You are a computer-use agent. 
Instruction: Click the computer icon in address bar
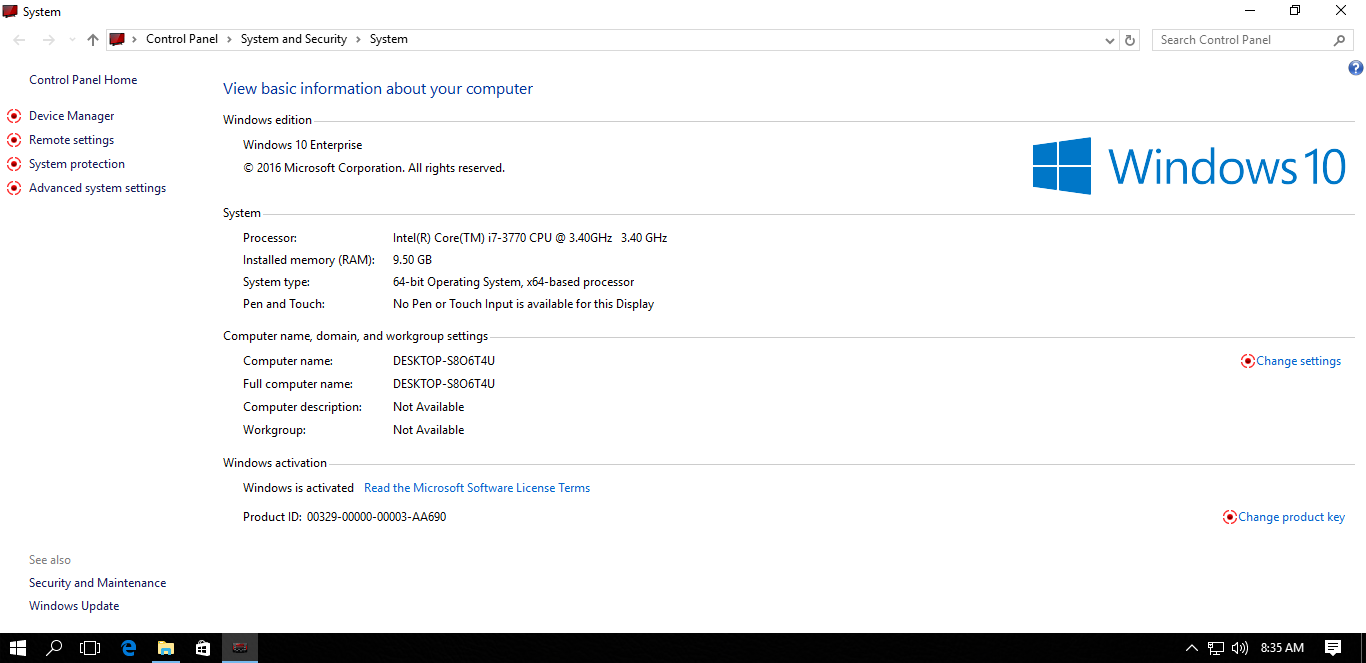116,39
